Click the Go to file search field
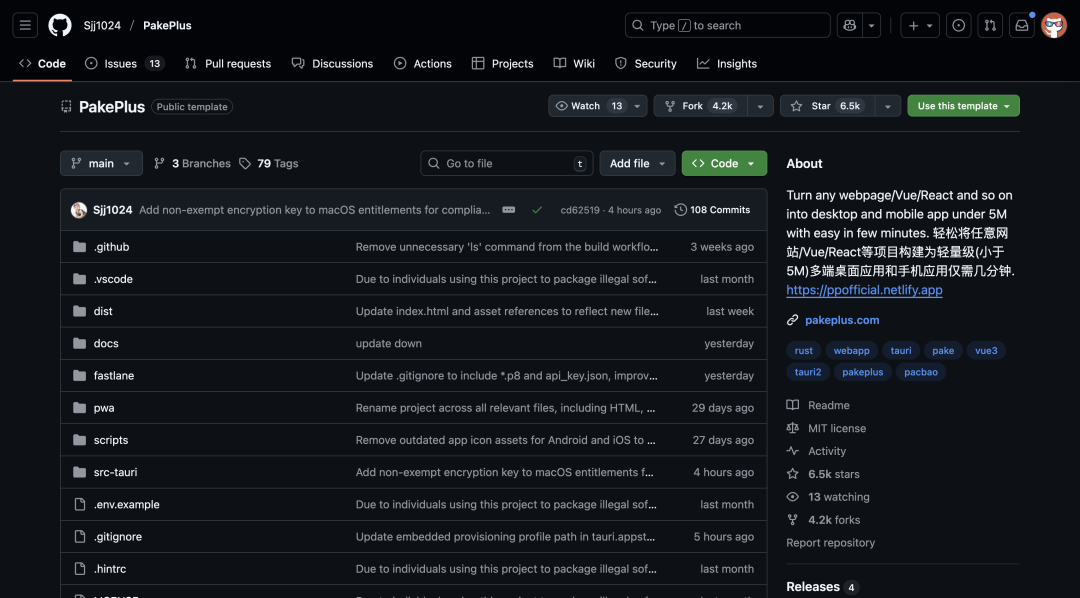The height and width of the screenshot is (598, 1080). tap(507, 163)
